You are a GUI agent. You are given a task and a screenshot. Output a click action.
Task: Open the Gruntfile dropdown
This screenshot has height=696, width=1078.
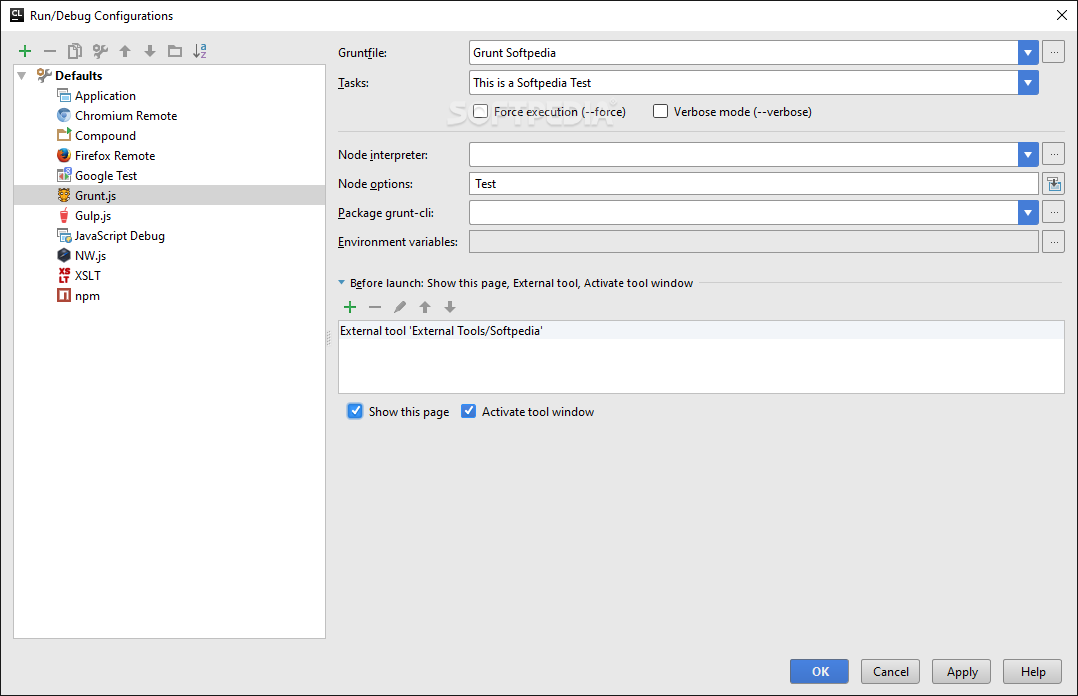point(1028,52)
